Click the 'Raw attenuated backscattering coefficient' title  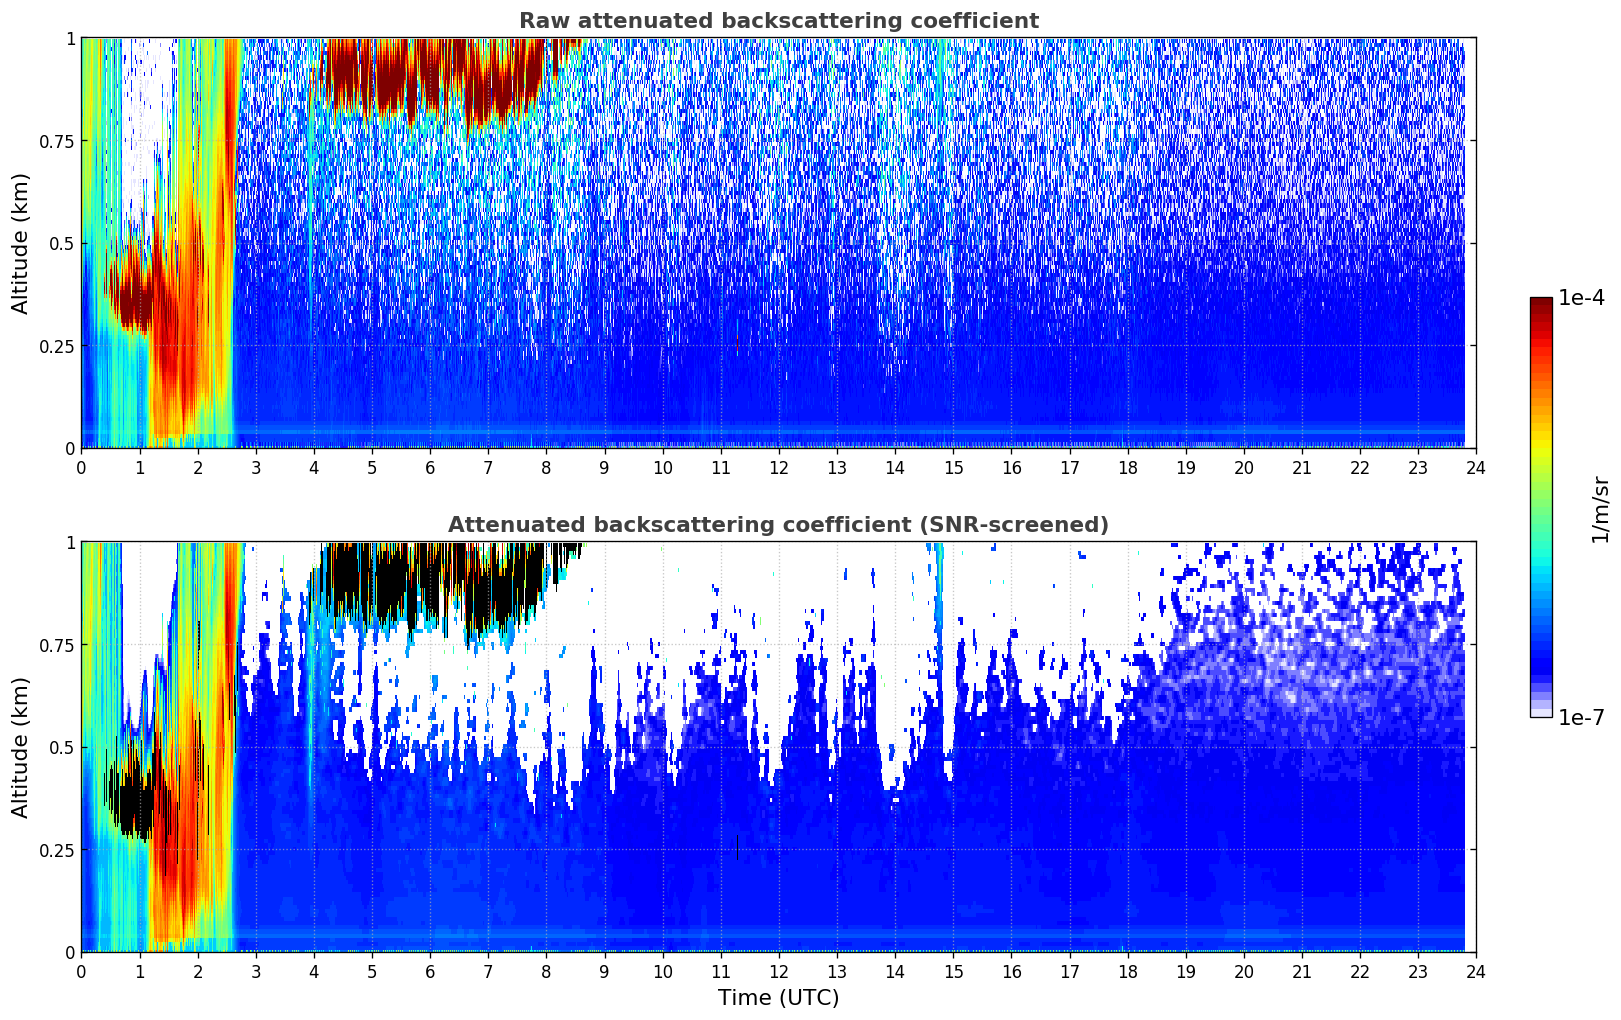tap(778, 21)
